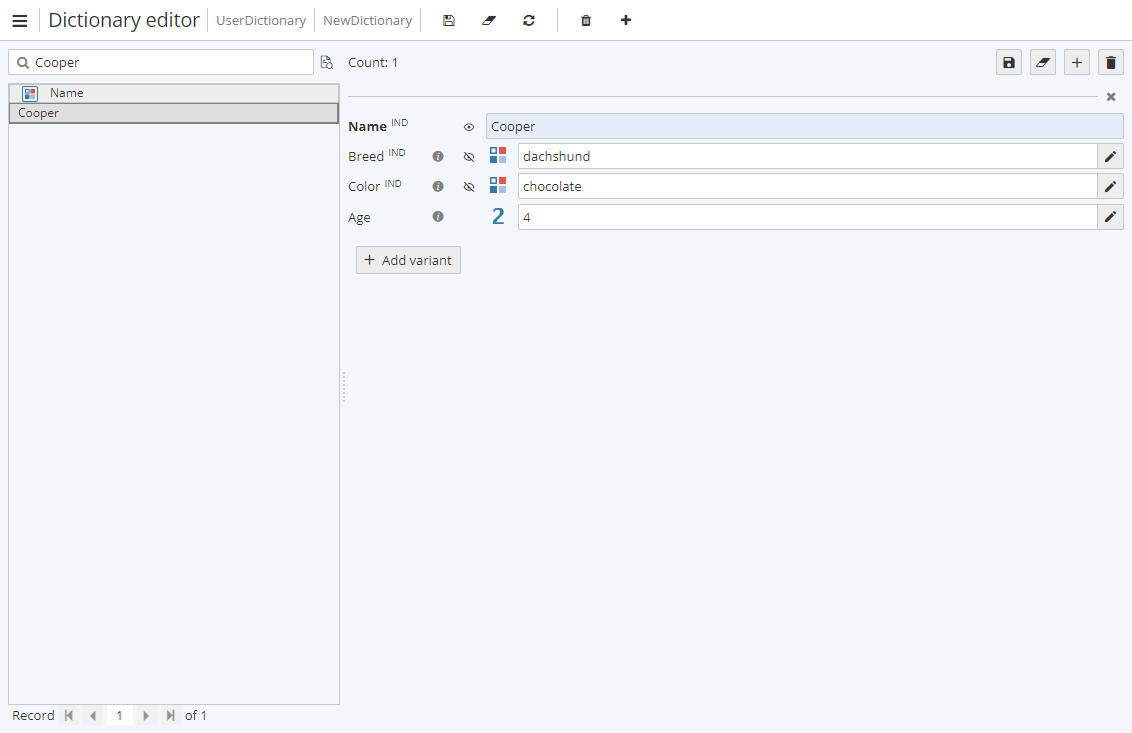Viewport: 1132px width, 733px height.
Task: Click advanced search icon beside search box
Action: tap(327, 63)
